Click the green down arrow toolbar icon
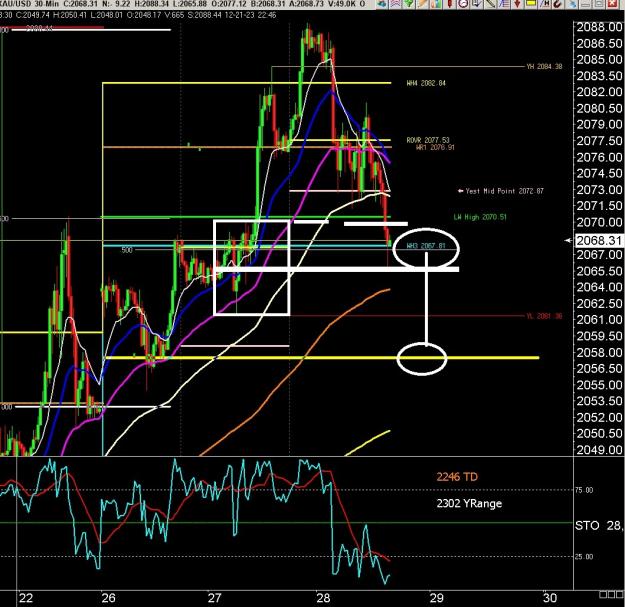The image size is (625, 607). tap(409, 4)
